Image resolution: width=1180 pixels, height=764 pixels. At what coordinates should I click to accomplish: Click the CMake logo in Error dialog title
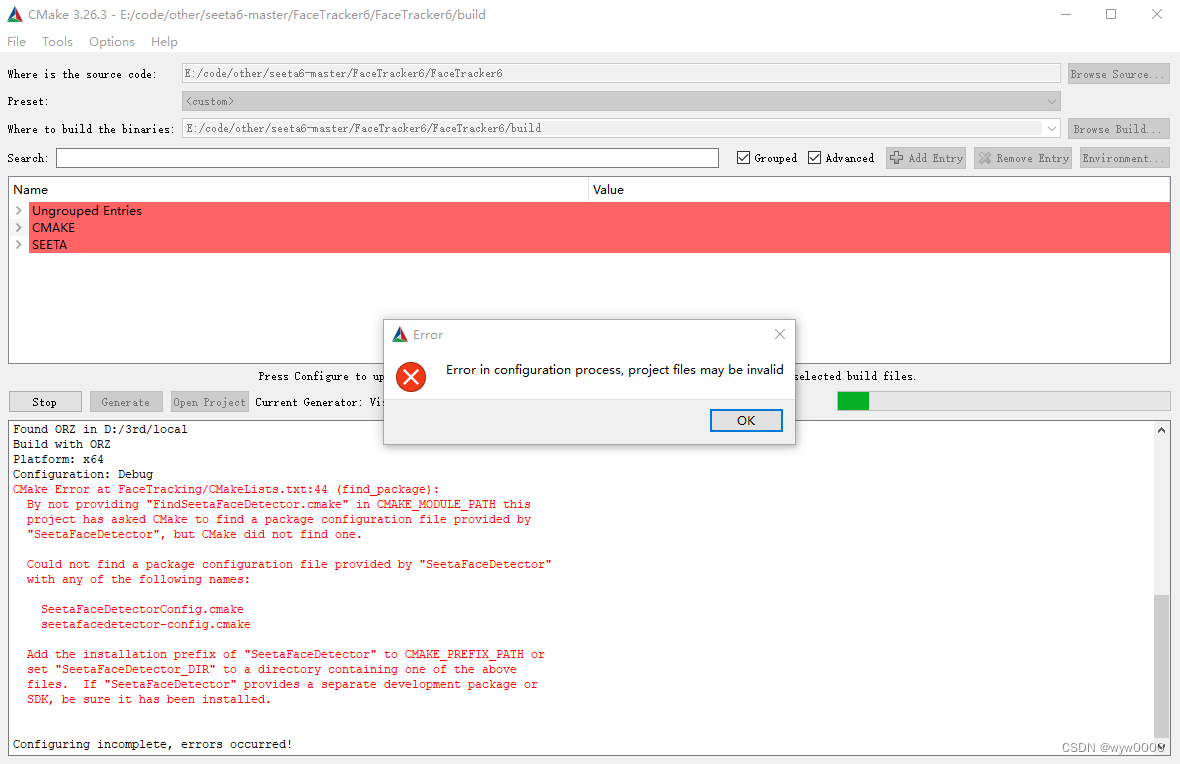click(x=400, y=335)
